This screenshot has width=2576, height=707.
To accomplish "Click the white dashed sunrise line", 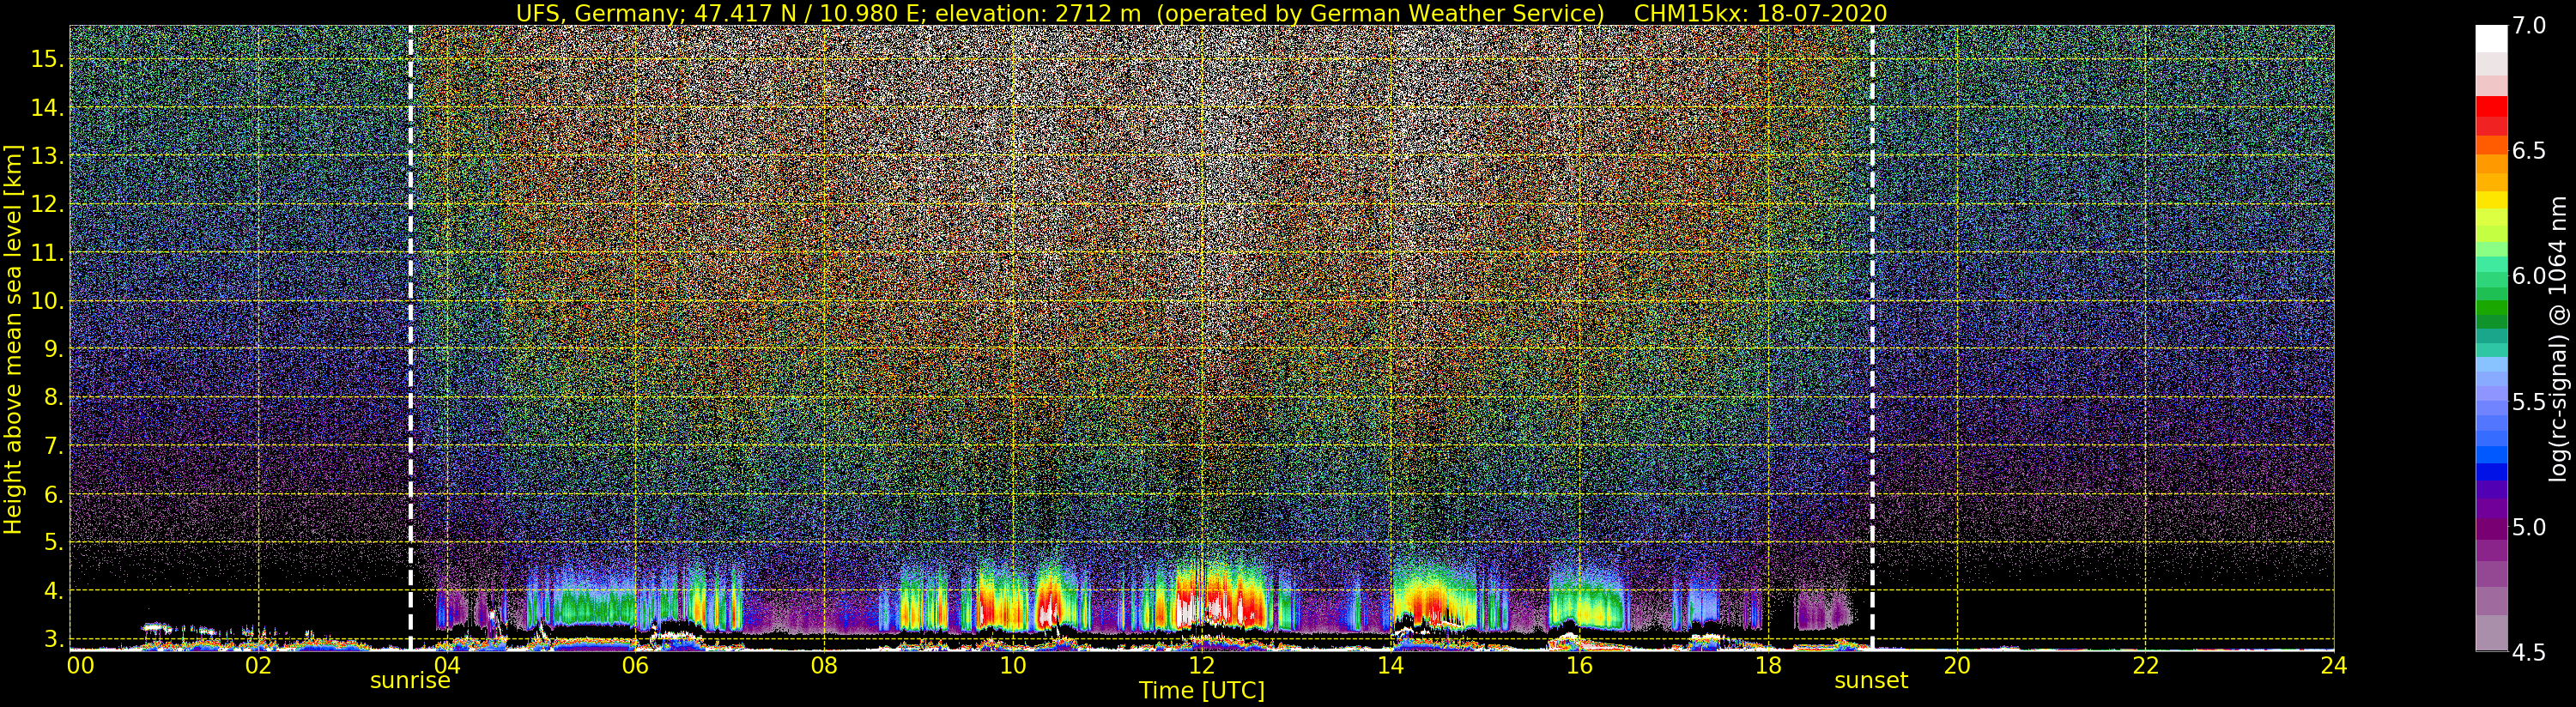I will pyautogui.click(x=411, y=338).
